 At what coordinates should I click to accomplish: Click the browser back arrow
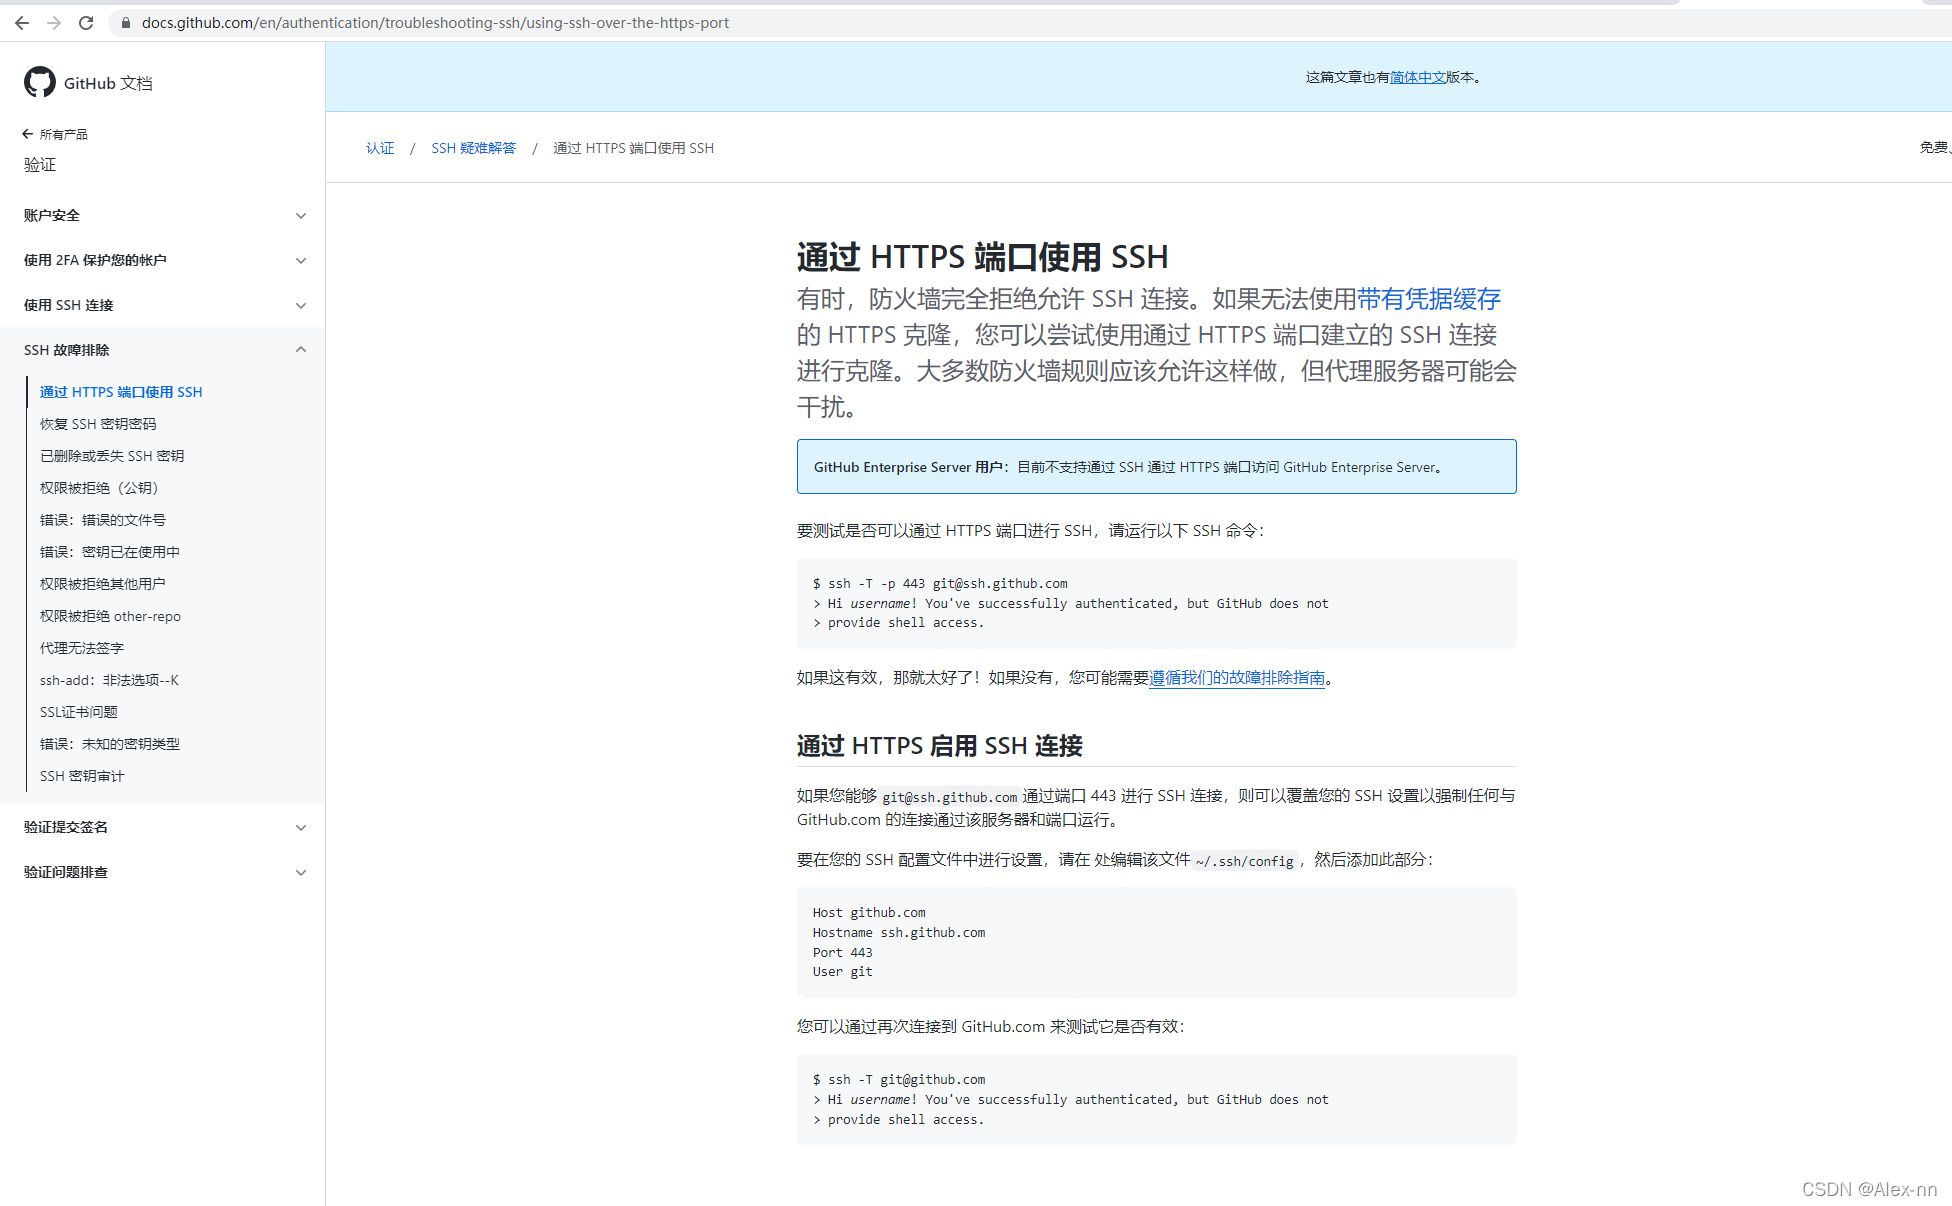(22, 22)
